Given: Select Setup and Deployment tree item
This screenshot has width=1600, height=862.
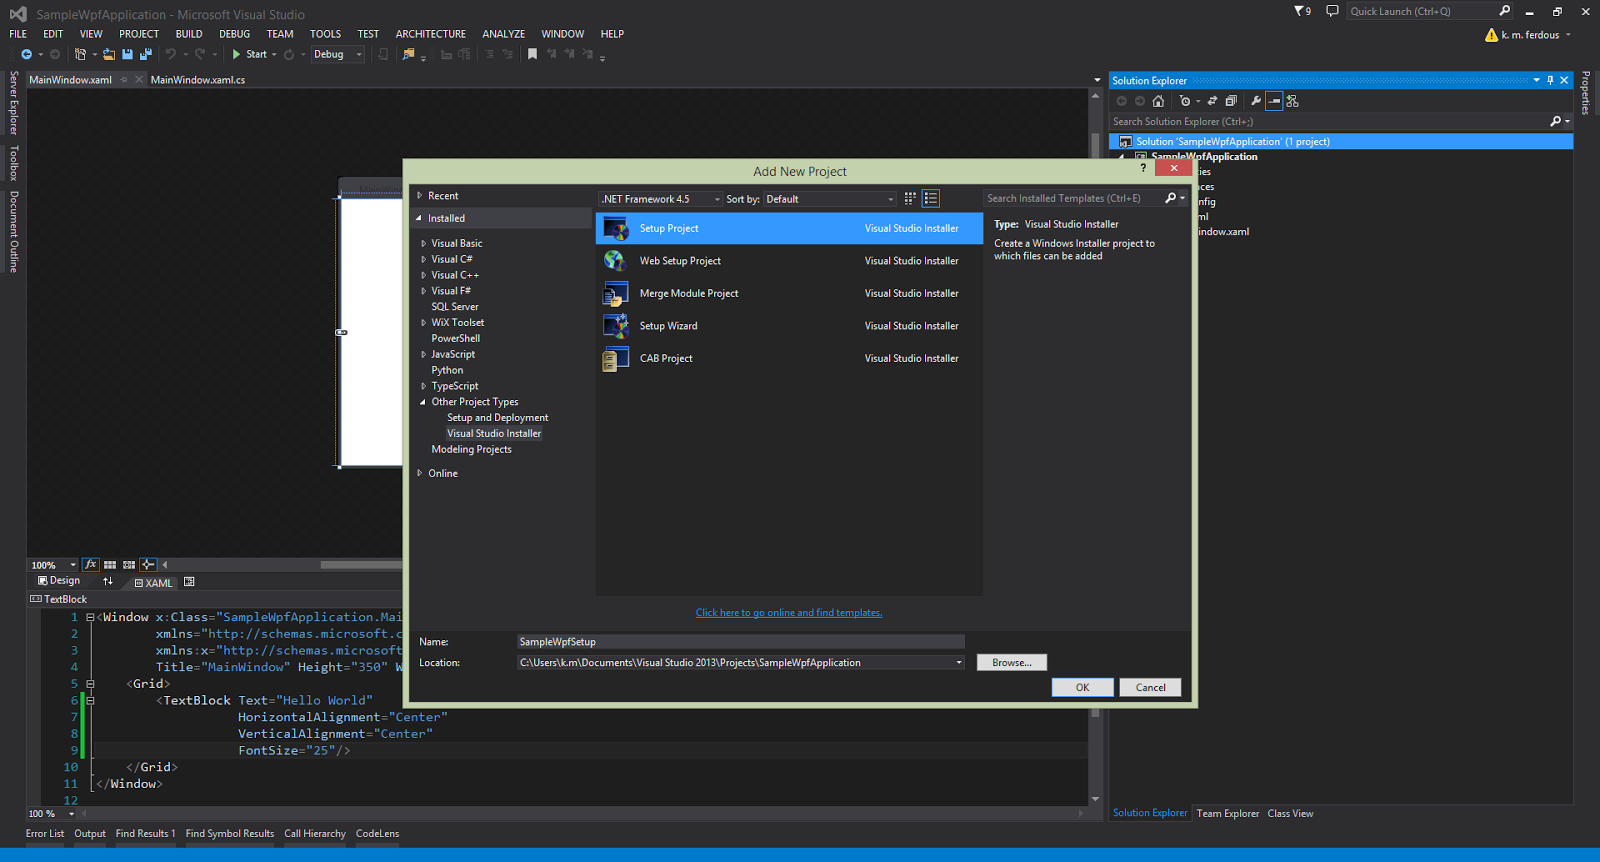Looking at the screenshot, I should coord(498,418).
